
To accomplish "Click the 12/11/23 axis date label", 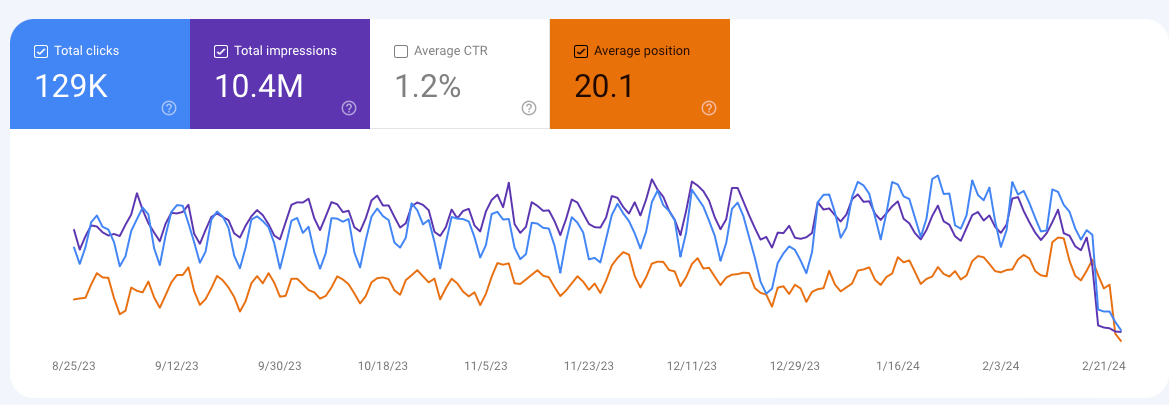I will tap(690, 366).
